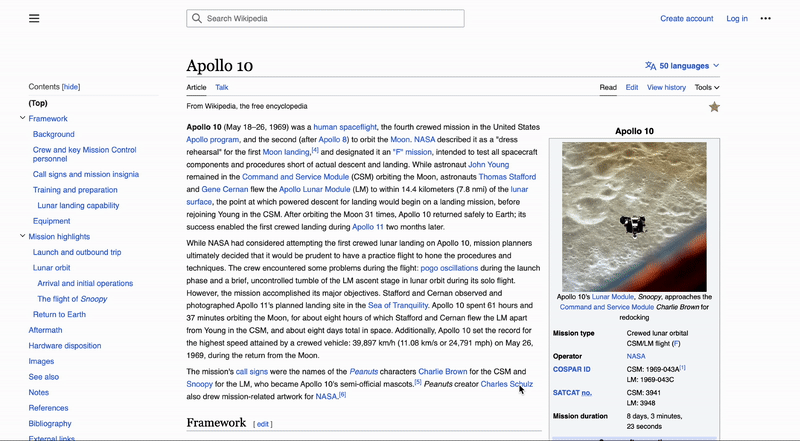
Task: Click the featured article star icon
Action: point(713,107)
